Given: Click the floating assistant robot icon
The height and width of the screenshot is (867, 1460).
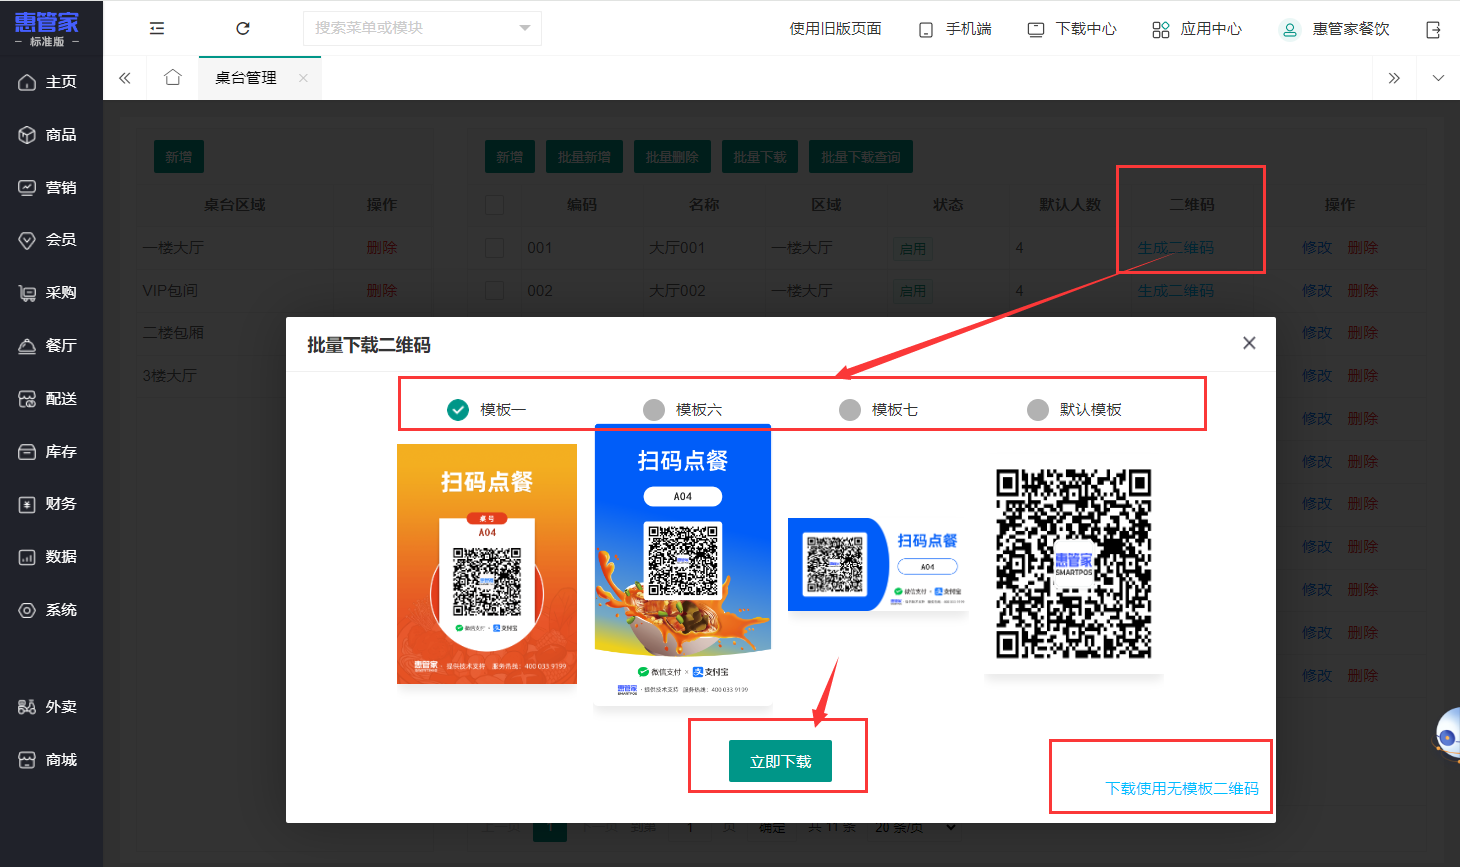Looking at the screenshot, I should coord(1447,735).
